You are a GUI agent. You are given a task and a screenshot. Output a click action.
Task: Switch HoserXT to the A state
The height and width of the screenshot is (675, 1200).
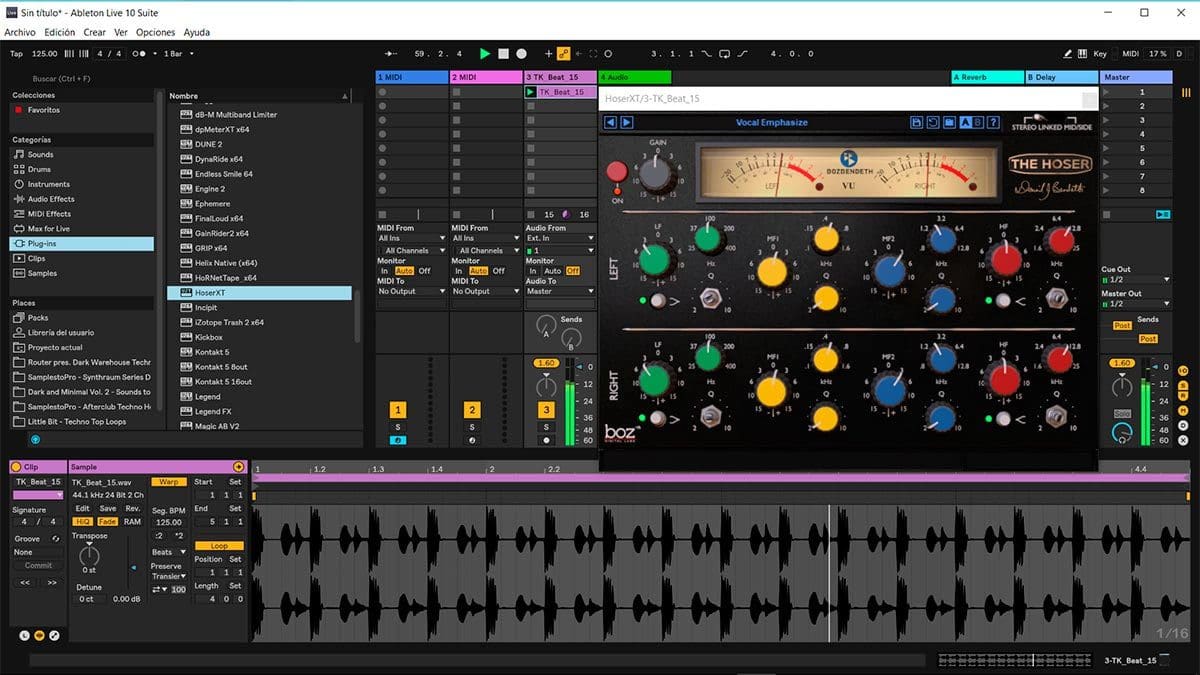click(966, 122)
